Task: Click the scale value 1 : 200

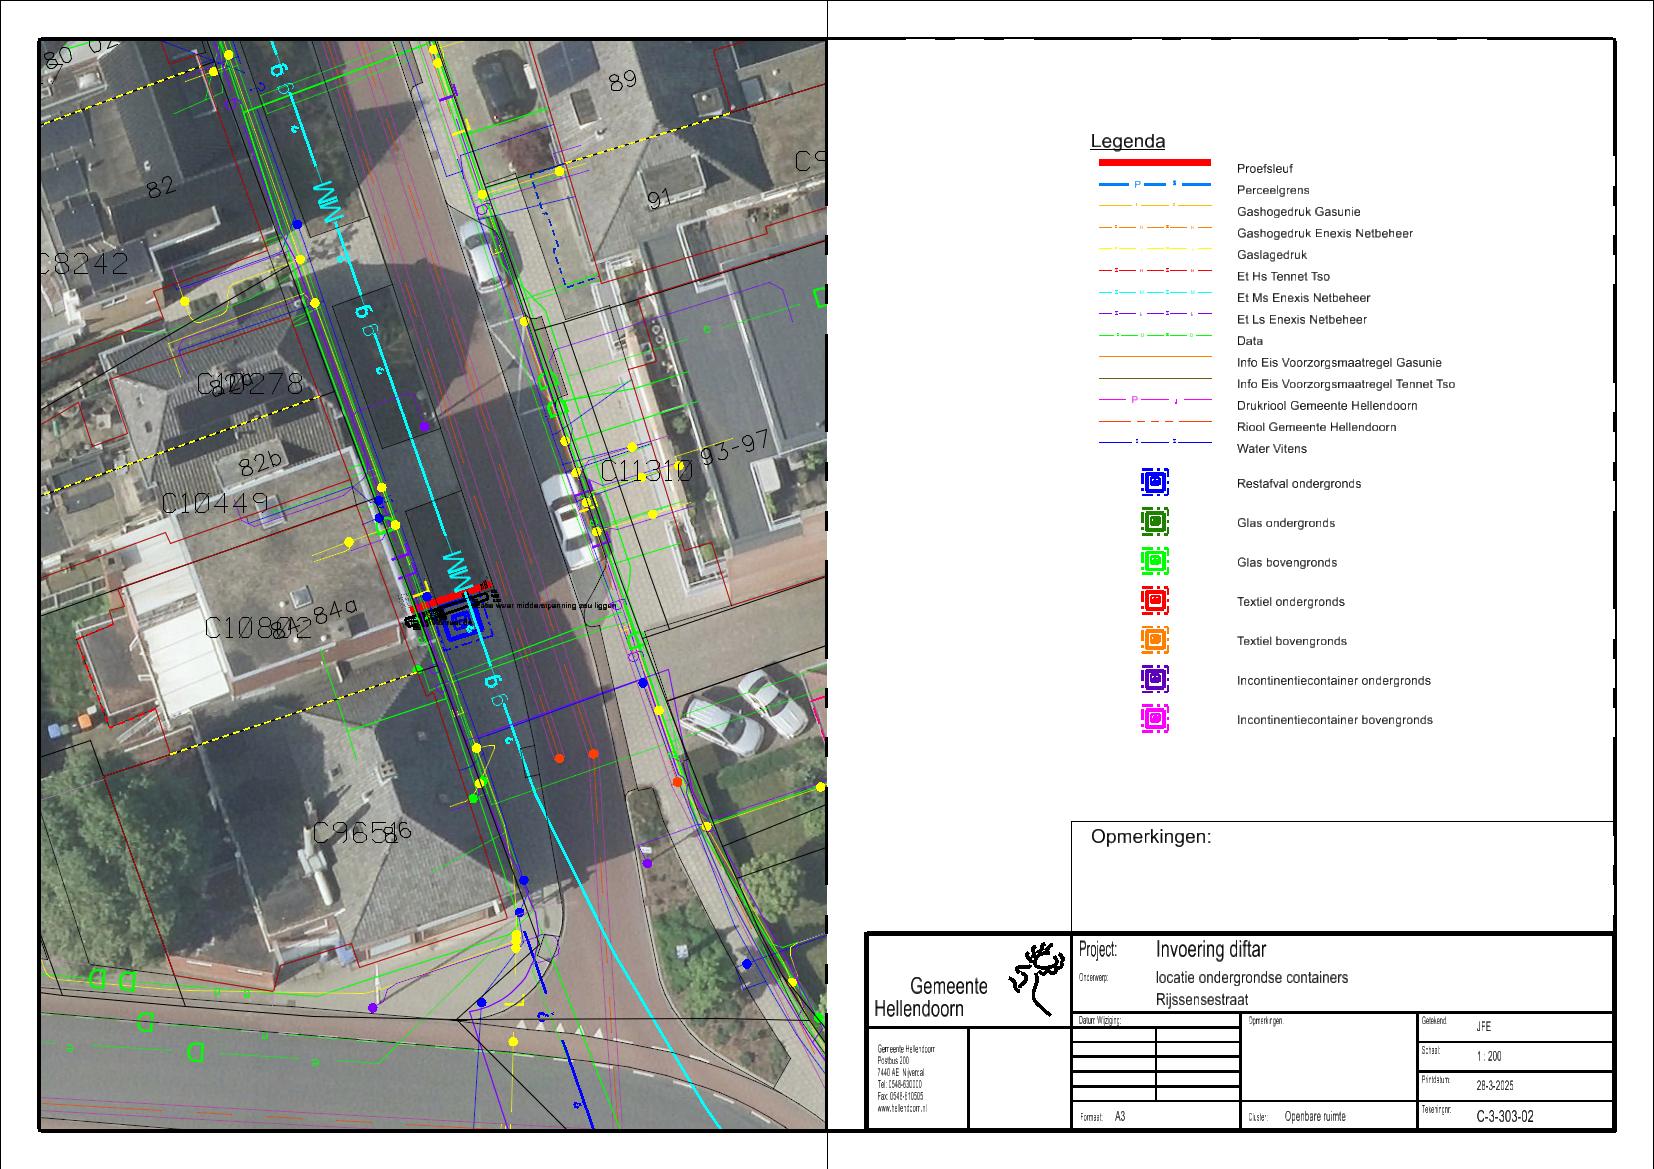Action: click(x=1488, y=1057)
